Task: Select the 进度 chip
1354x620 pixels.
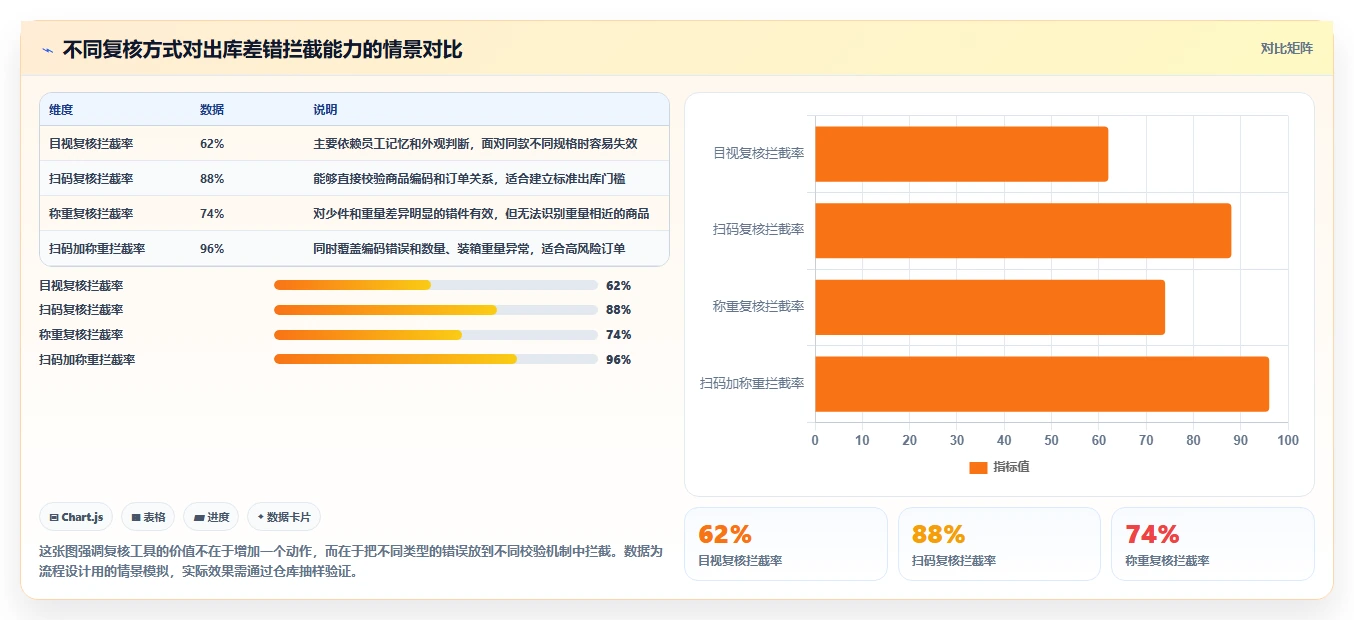Action: coord(211,517)
